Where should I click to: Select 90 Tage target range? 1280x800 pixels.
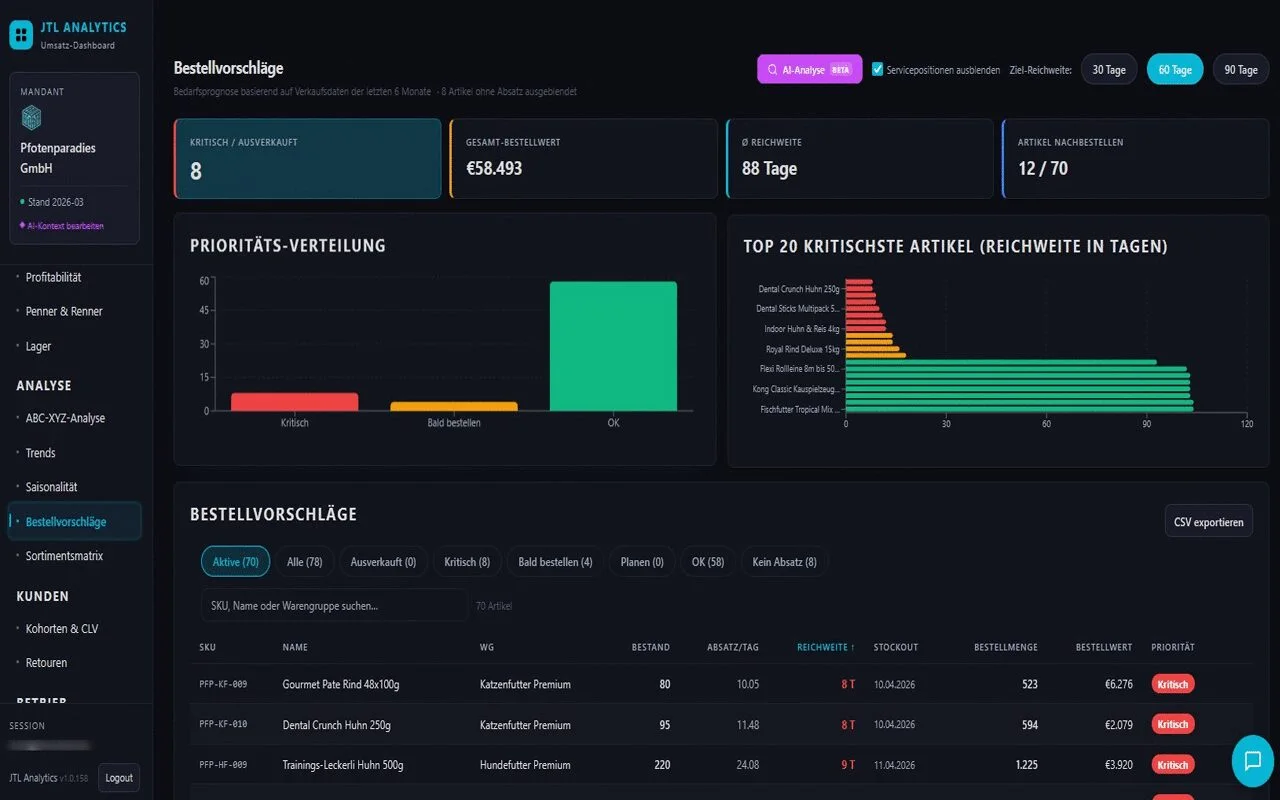(1240, 70)
